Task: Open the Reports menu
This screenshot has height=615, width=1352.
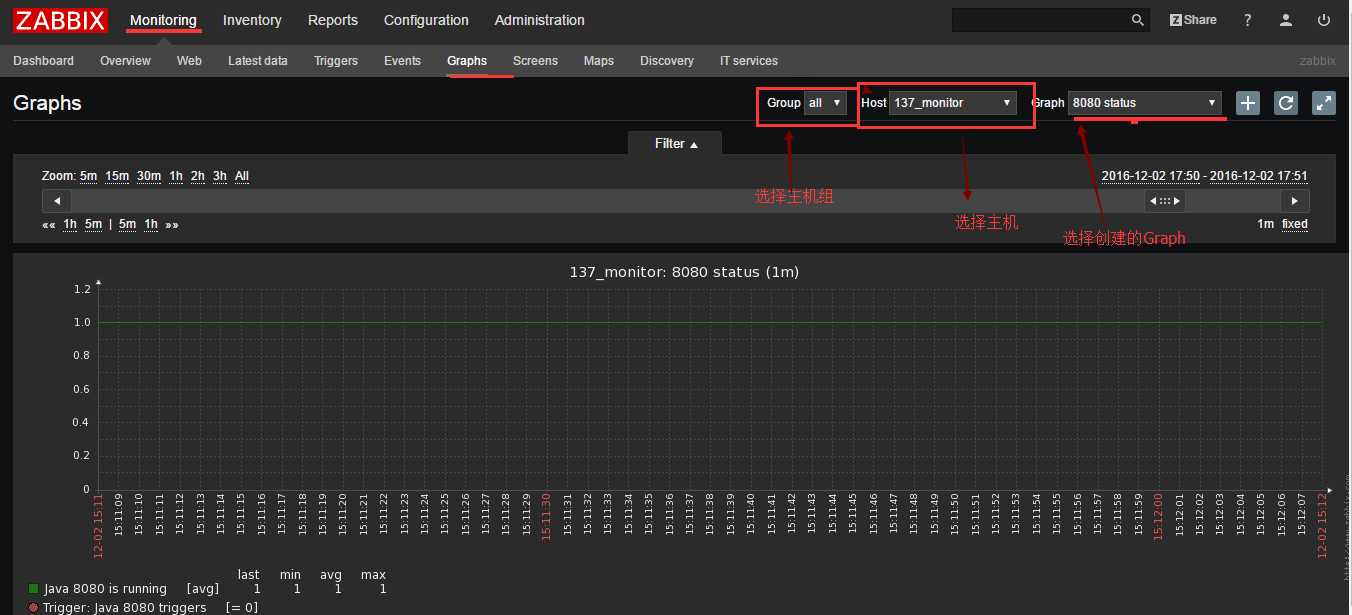Action: point(333,20)
